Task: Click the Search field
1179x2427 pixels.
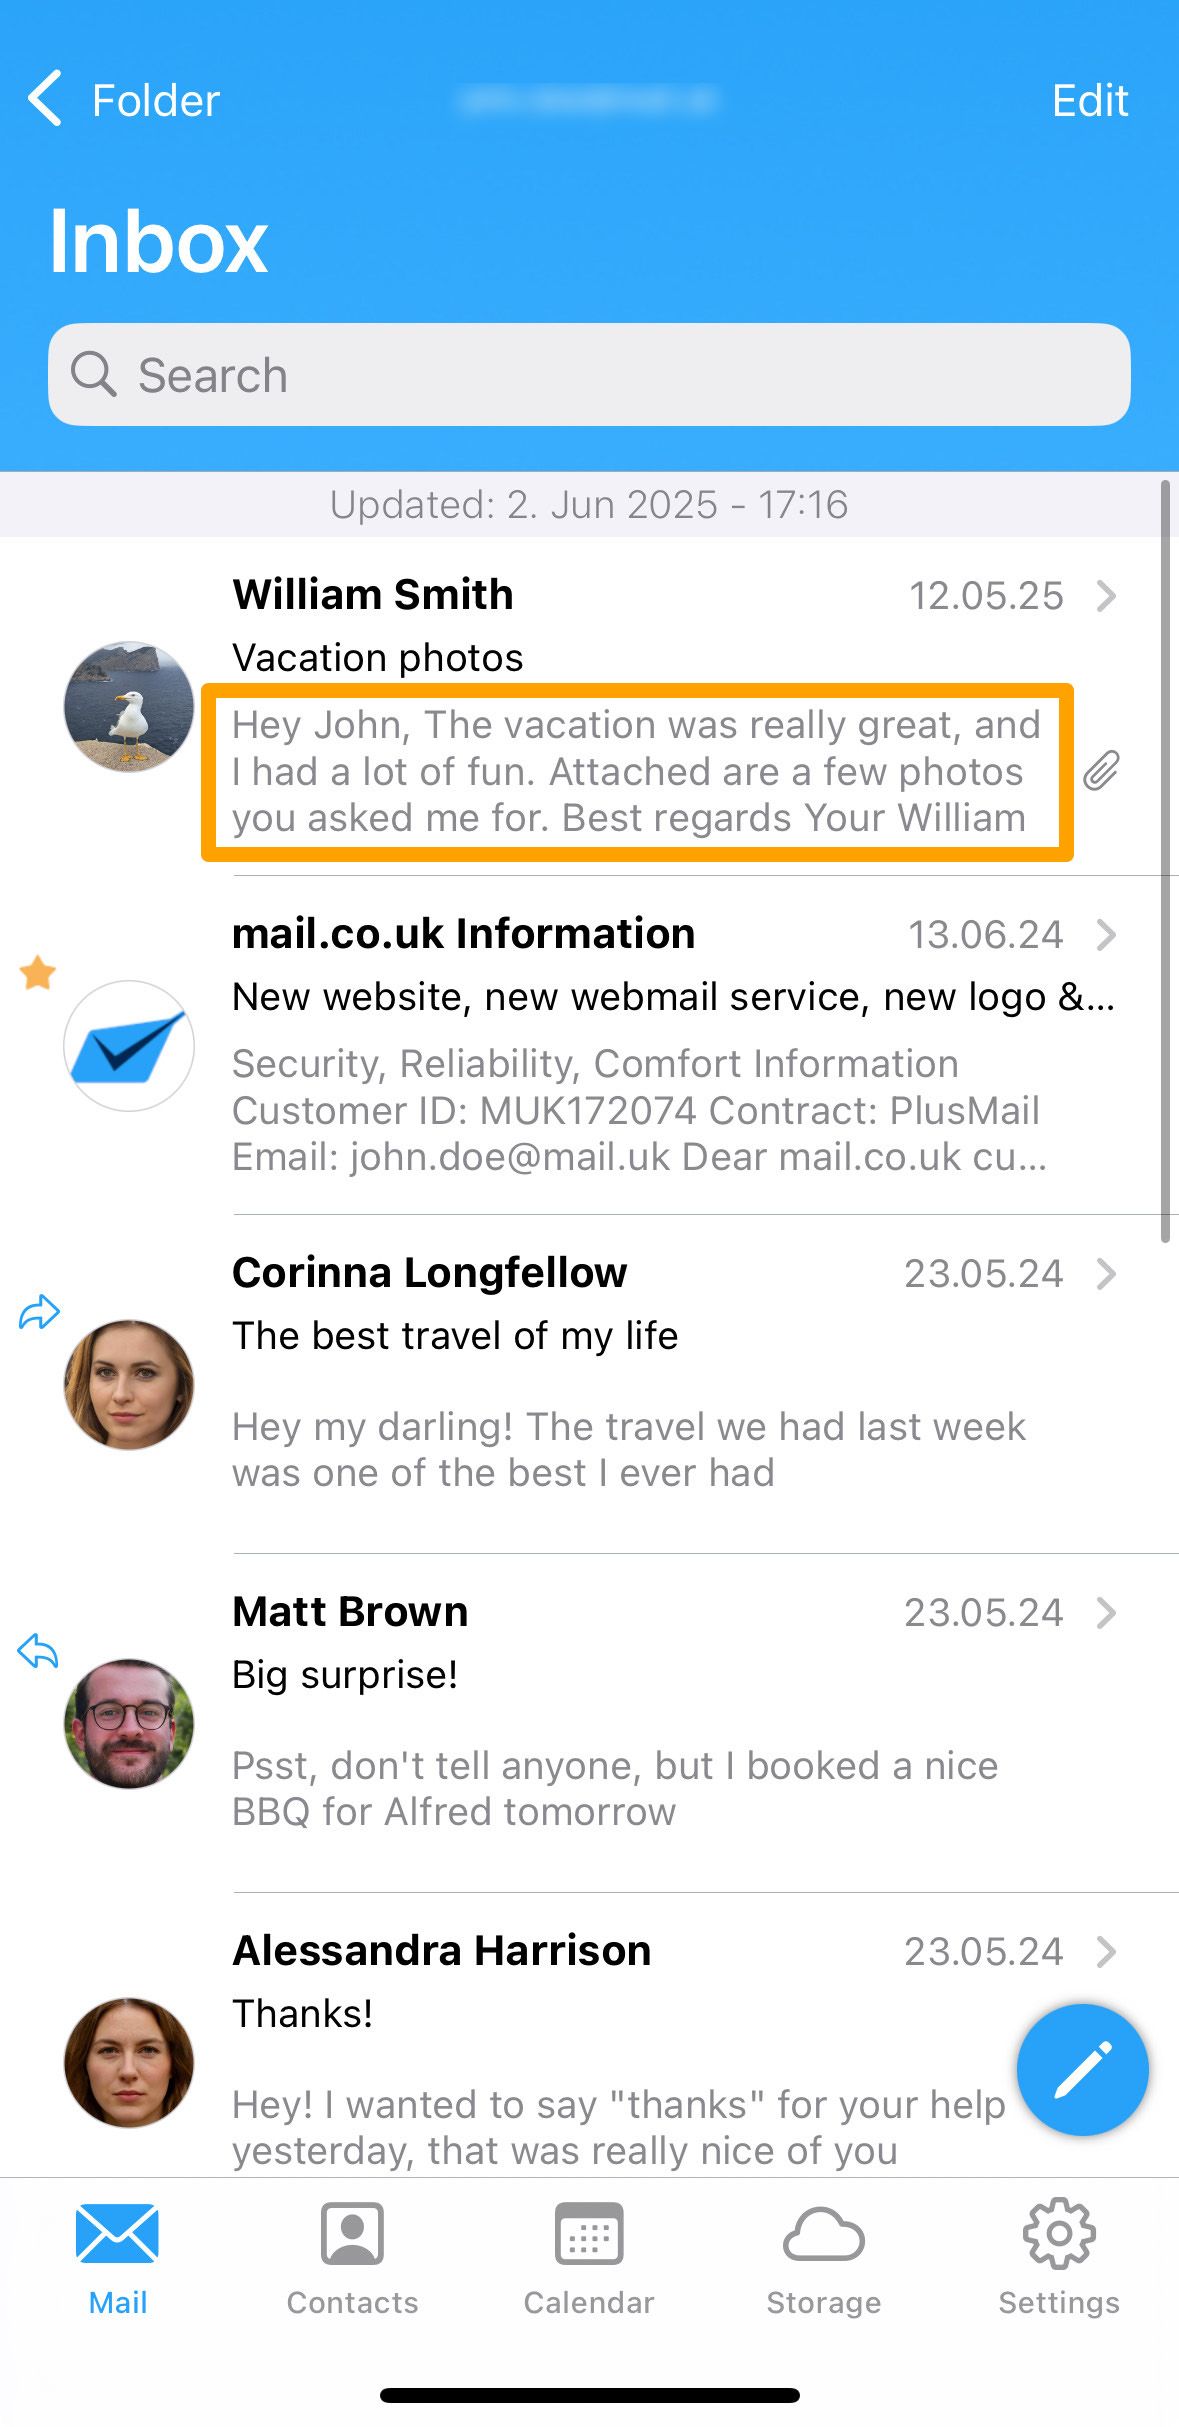Action: pos(589,375)
